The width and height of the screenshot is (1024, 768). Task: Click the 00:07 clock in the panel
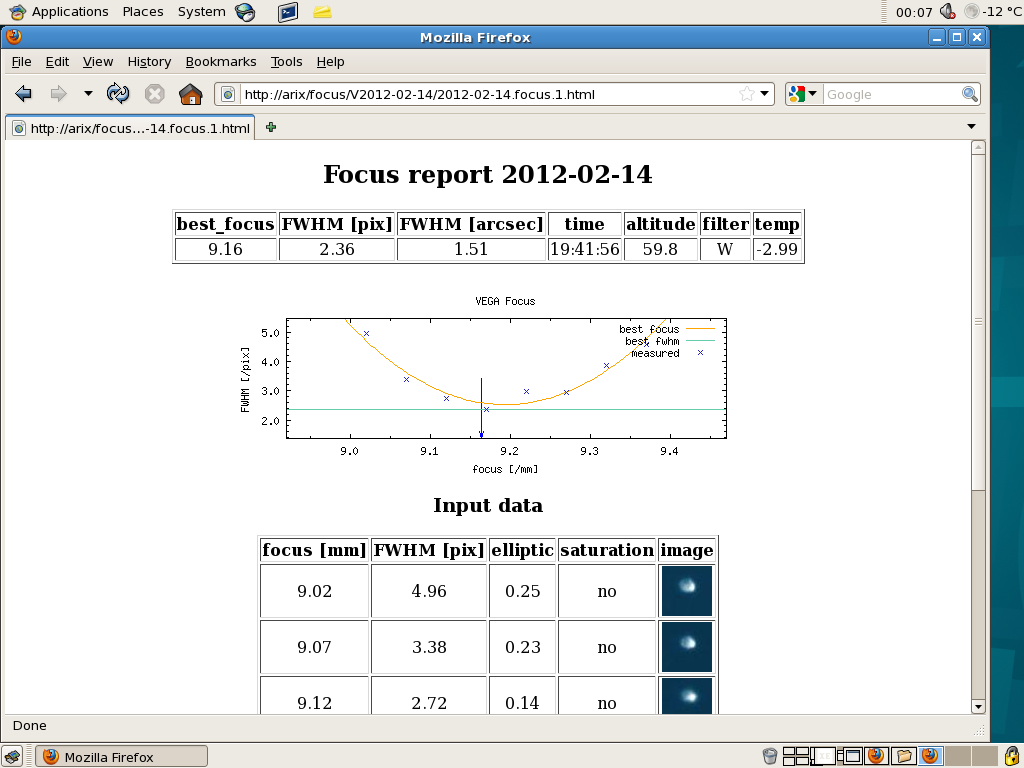point(914,12)
